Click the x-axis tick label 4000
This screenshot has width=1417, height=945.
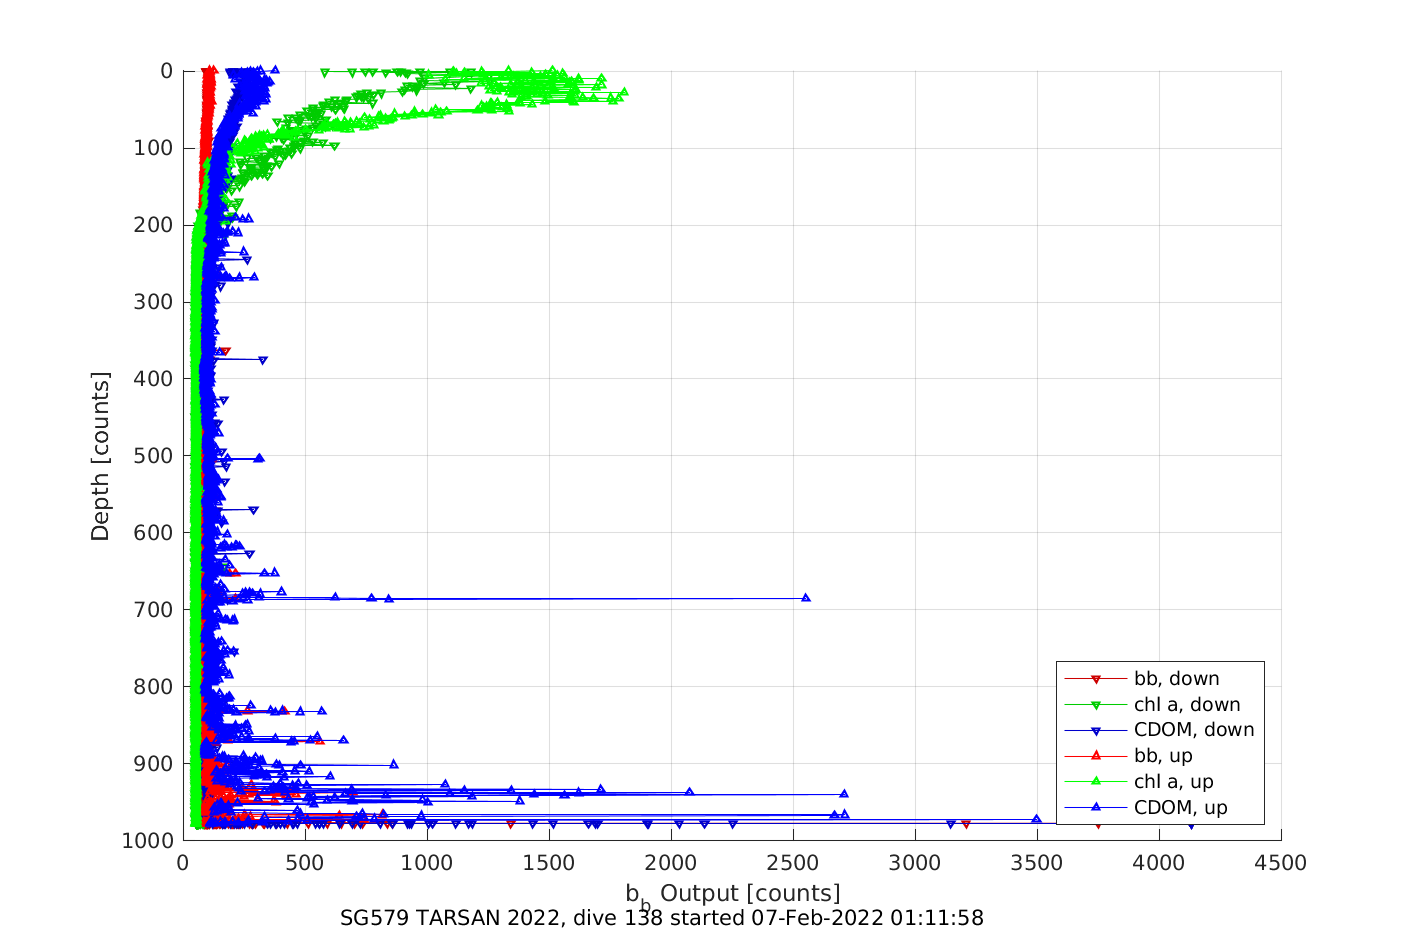(1159, 863)
